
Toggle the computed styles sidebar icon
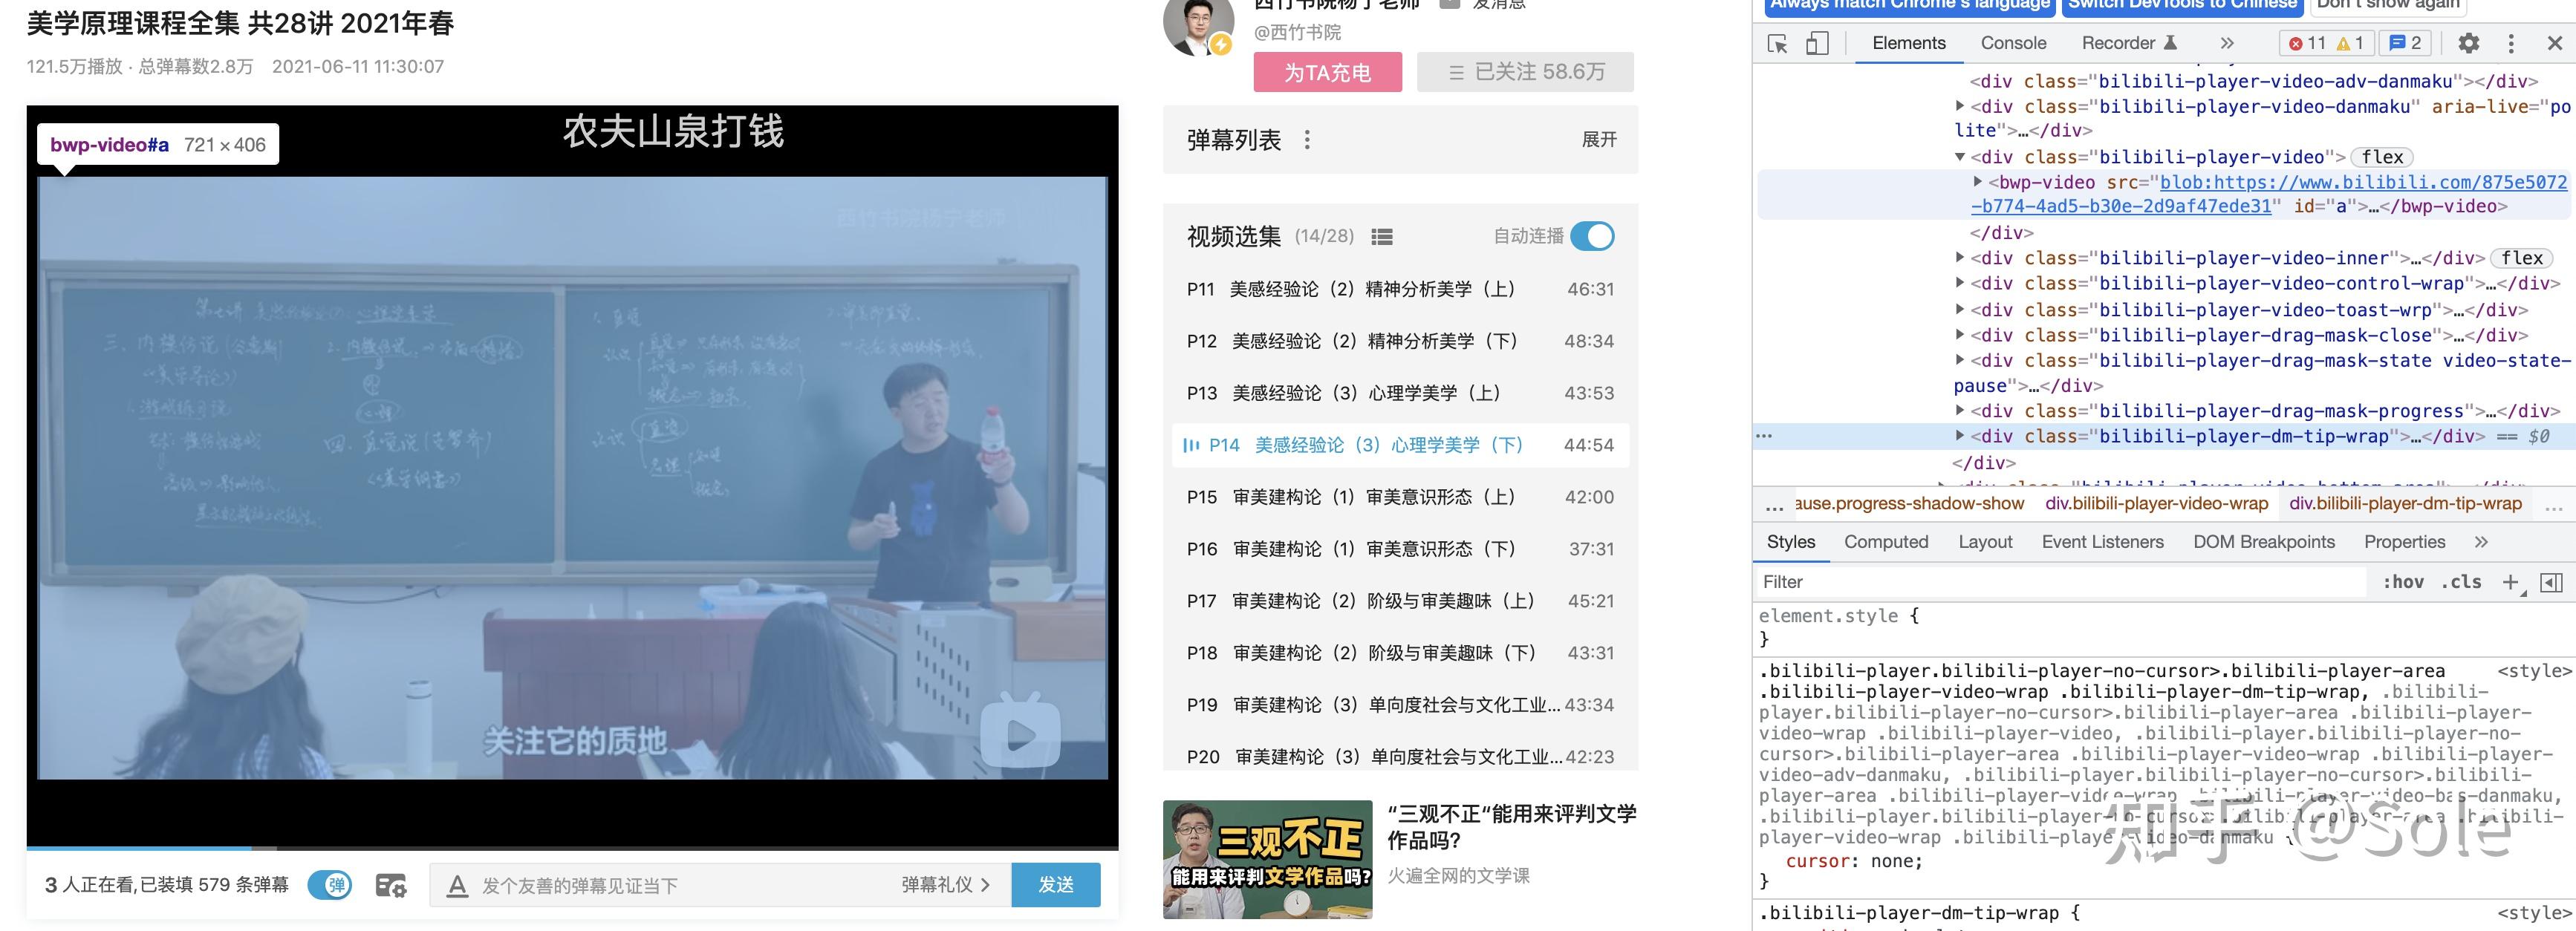pyautogui.click(x=2551, y=582)
